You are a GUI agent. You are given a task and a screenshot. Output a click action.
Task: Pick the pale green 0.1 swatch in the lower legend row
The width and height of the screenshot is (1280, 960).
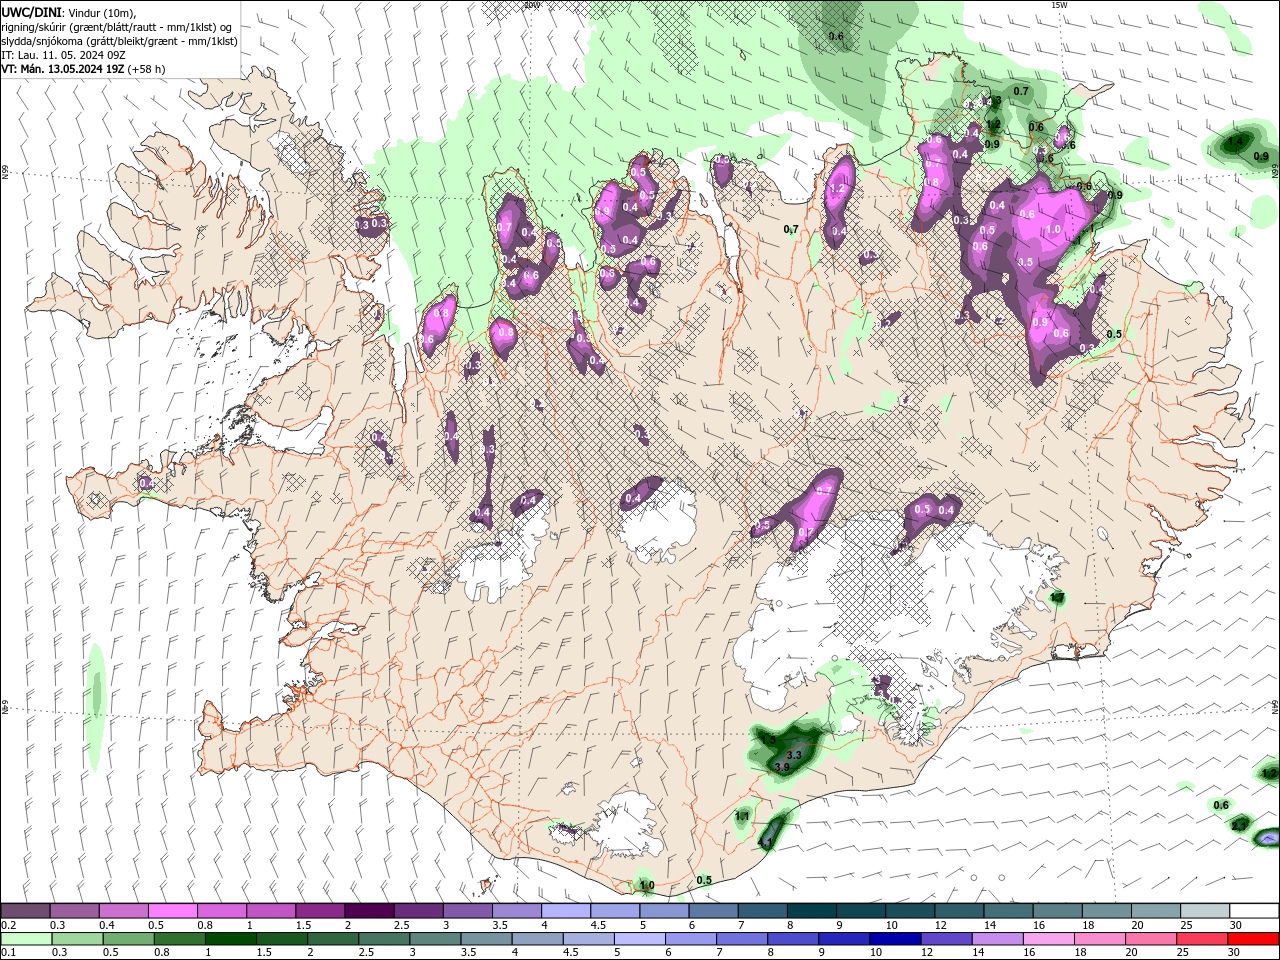25,938
